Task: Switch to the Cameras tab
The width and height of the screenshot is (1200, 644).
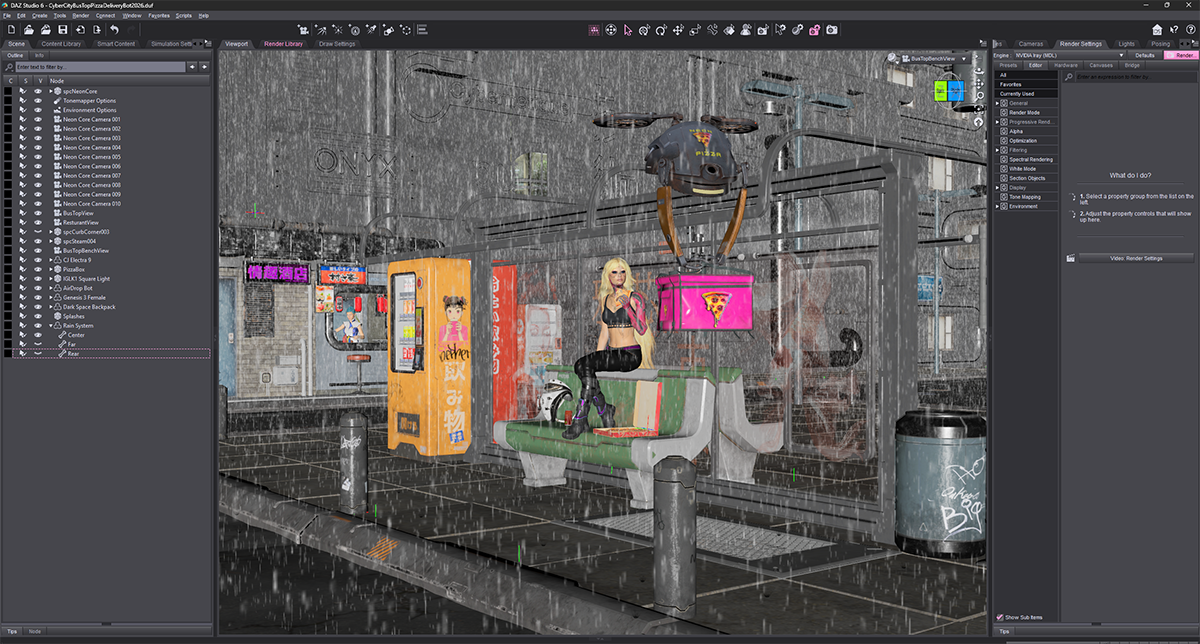Action: [1030, 44]
